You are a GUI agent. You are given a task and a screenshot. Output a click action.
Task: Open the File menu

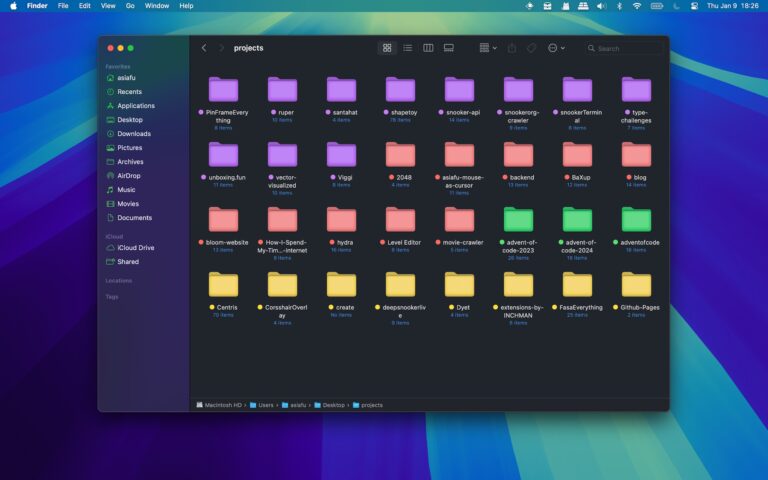(x=63, y=6)
